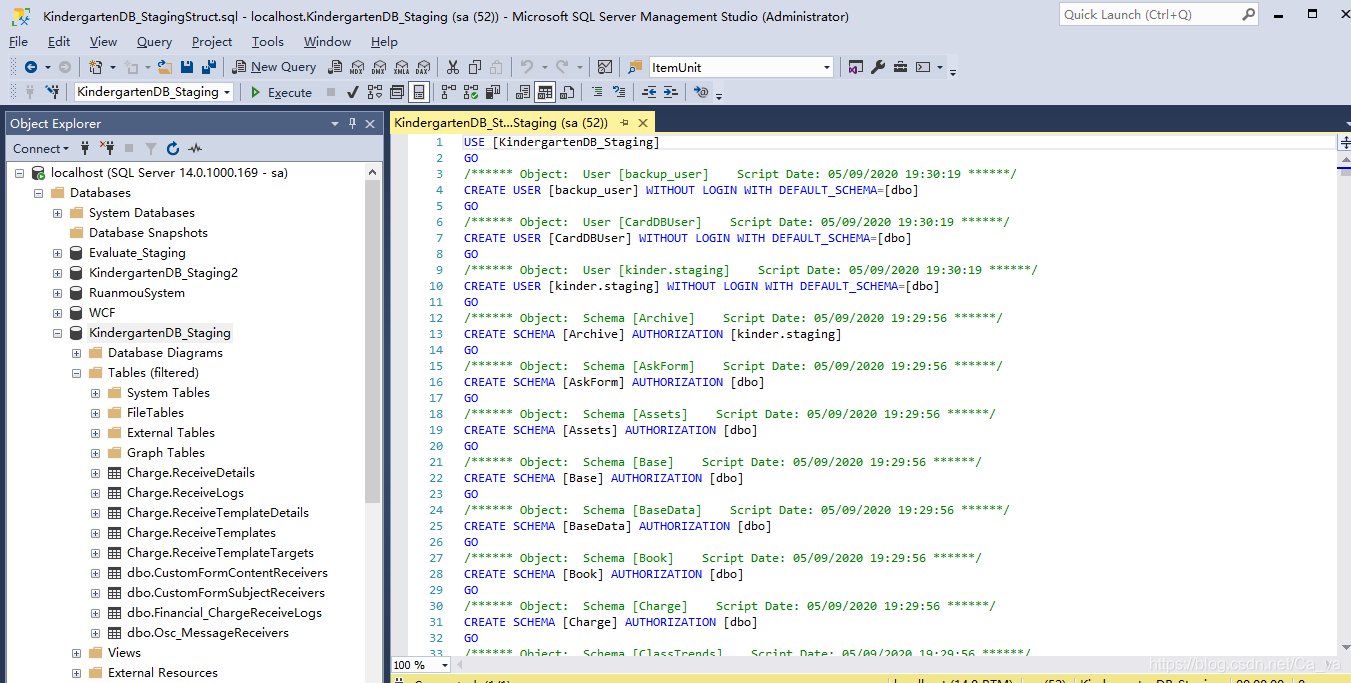Click the Activity Monitor icon
Image resolution: width=1351 pixels, height=683 pixels.
point(195,148)
